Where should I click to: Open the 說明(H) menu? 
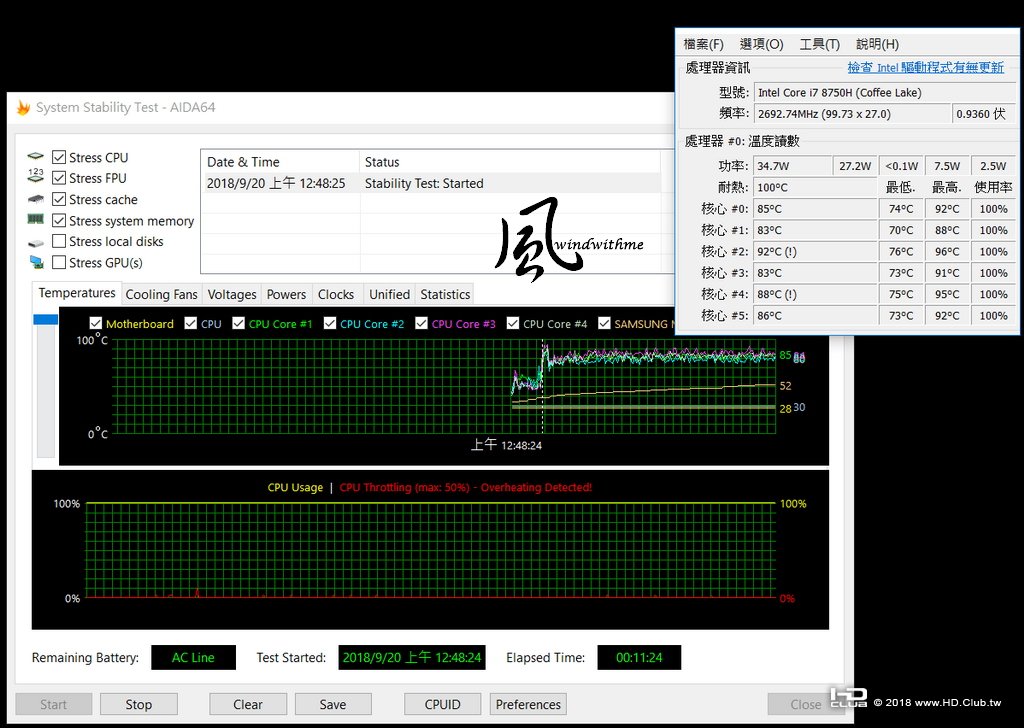(x=877, y=44)
